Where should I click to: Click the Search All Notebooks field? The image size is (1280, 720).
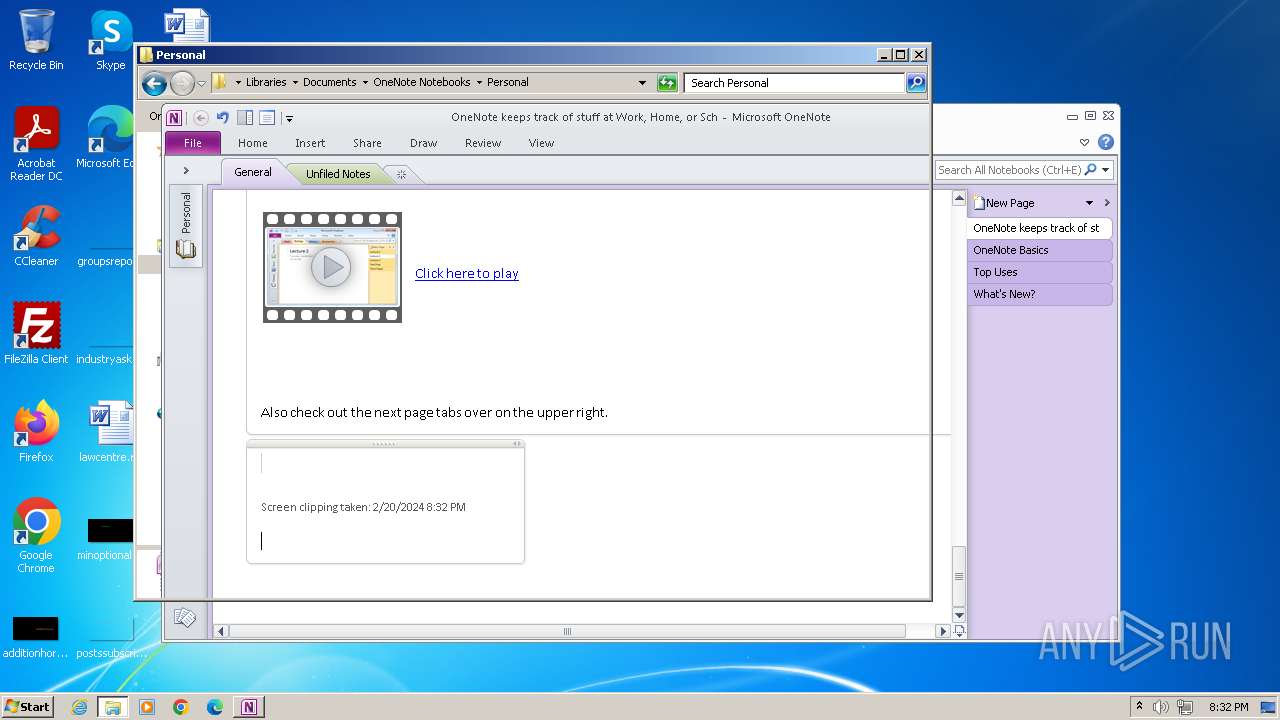1009,170
